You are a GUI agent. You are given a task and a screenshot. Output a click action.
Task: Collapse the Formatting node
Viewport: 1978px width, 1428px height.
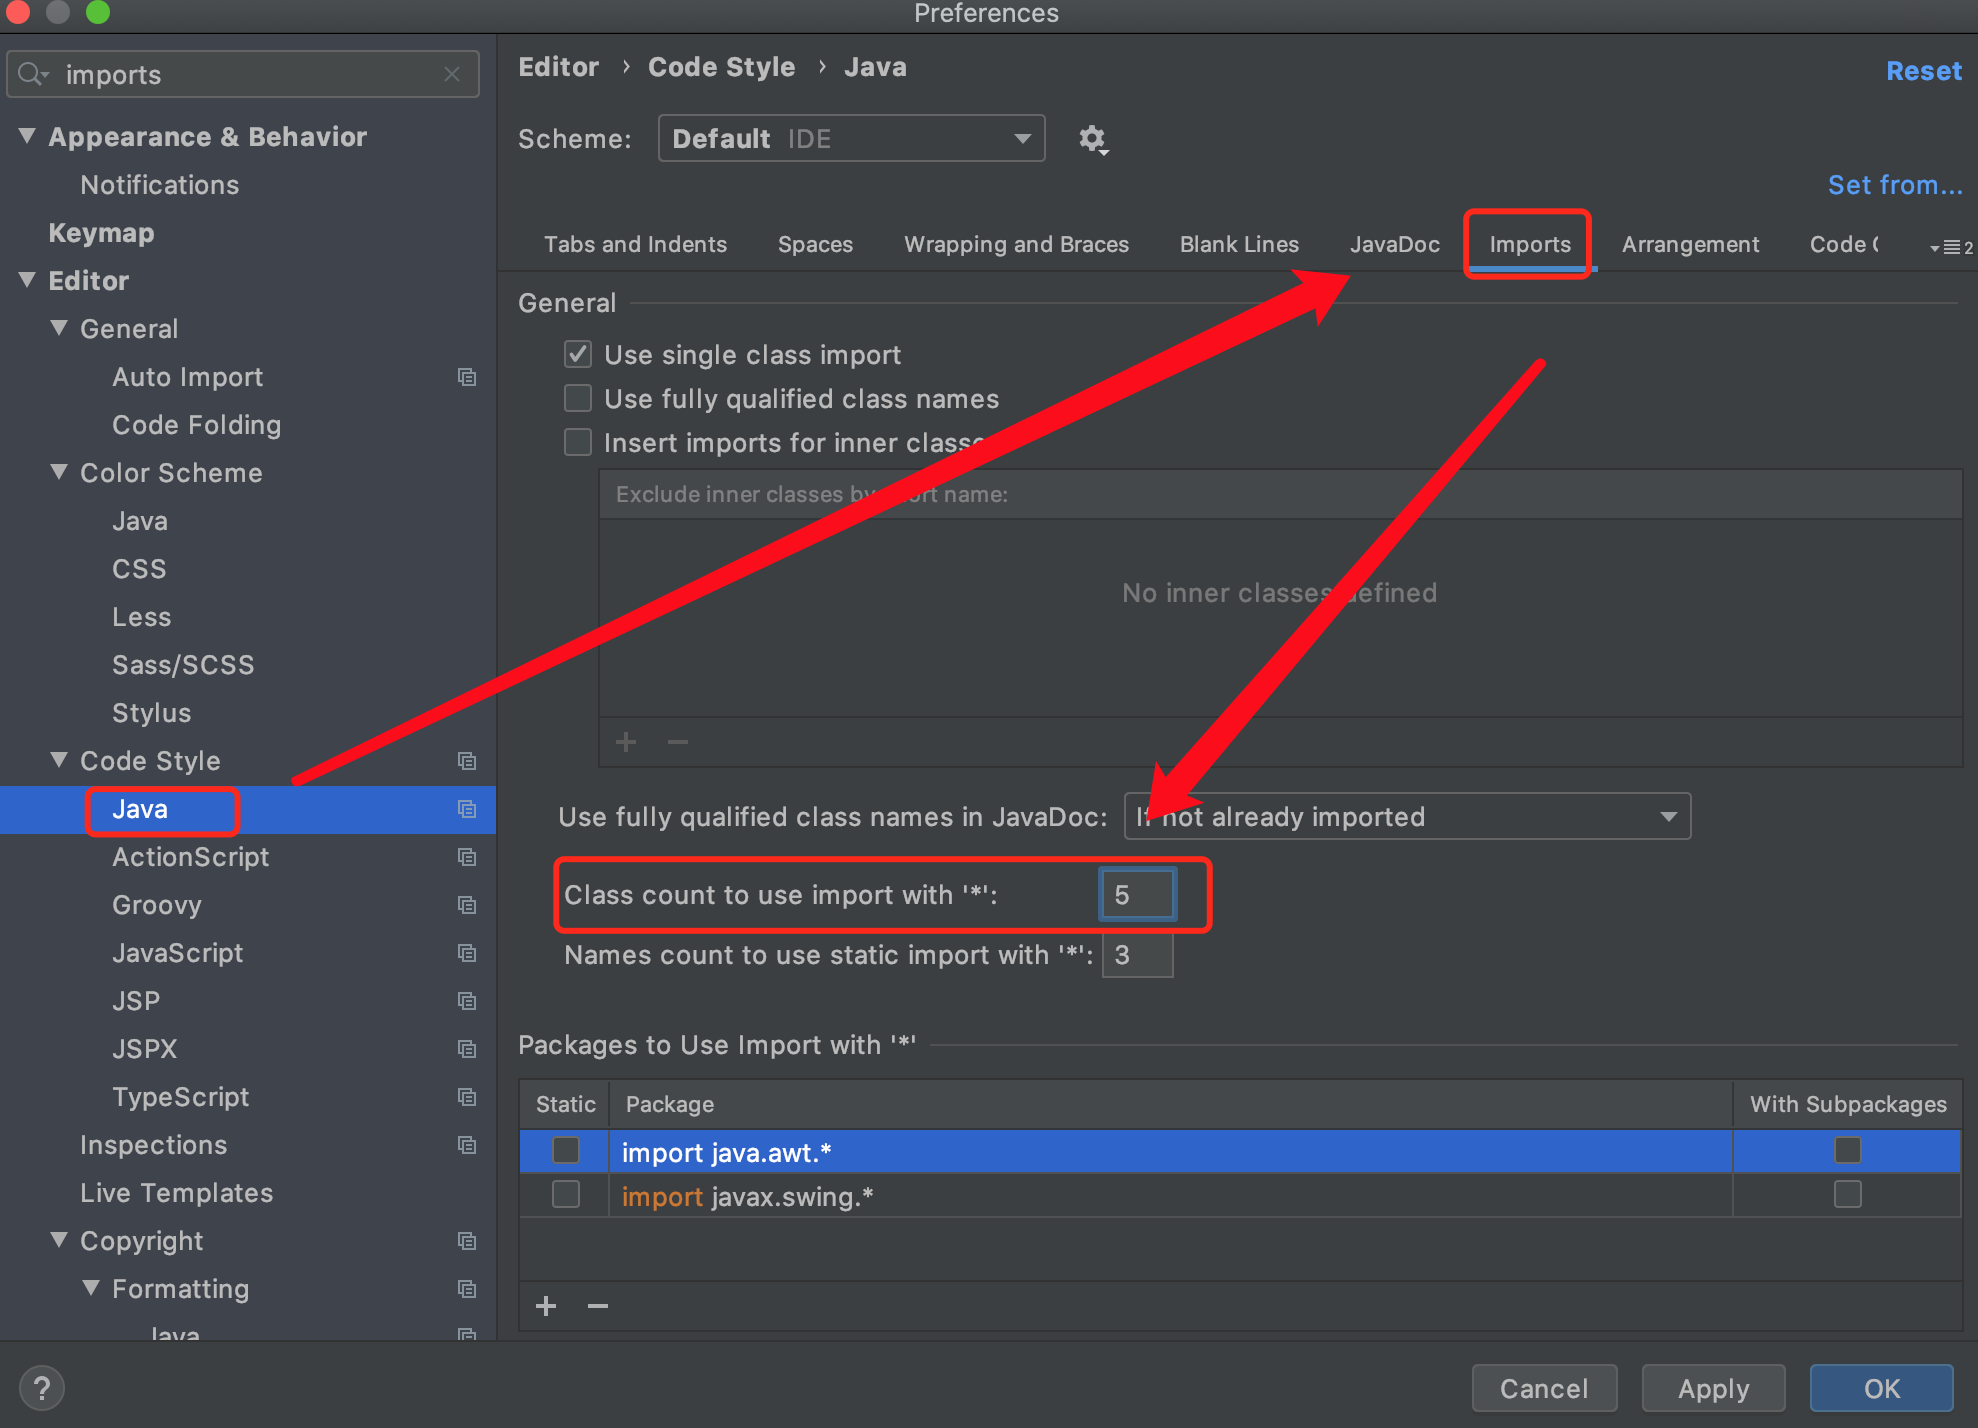point(92,1288)
